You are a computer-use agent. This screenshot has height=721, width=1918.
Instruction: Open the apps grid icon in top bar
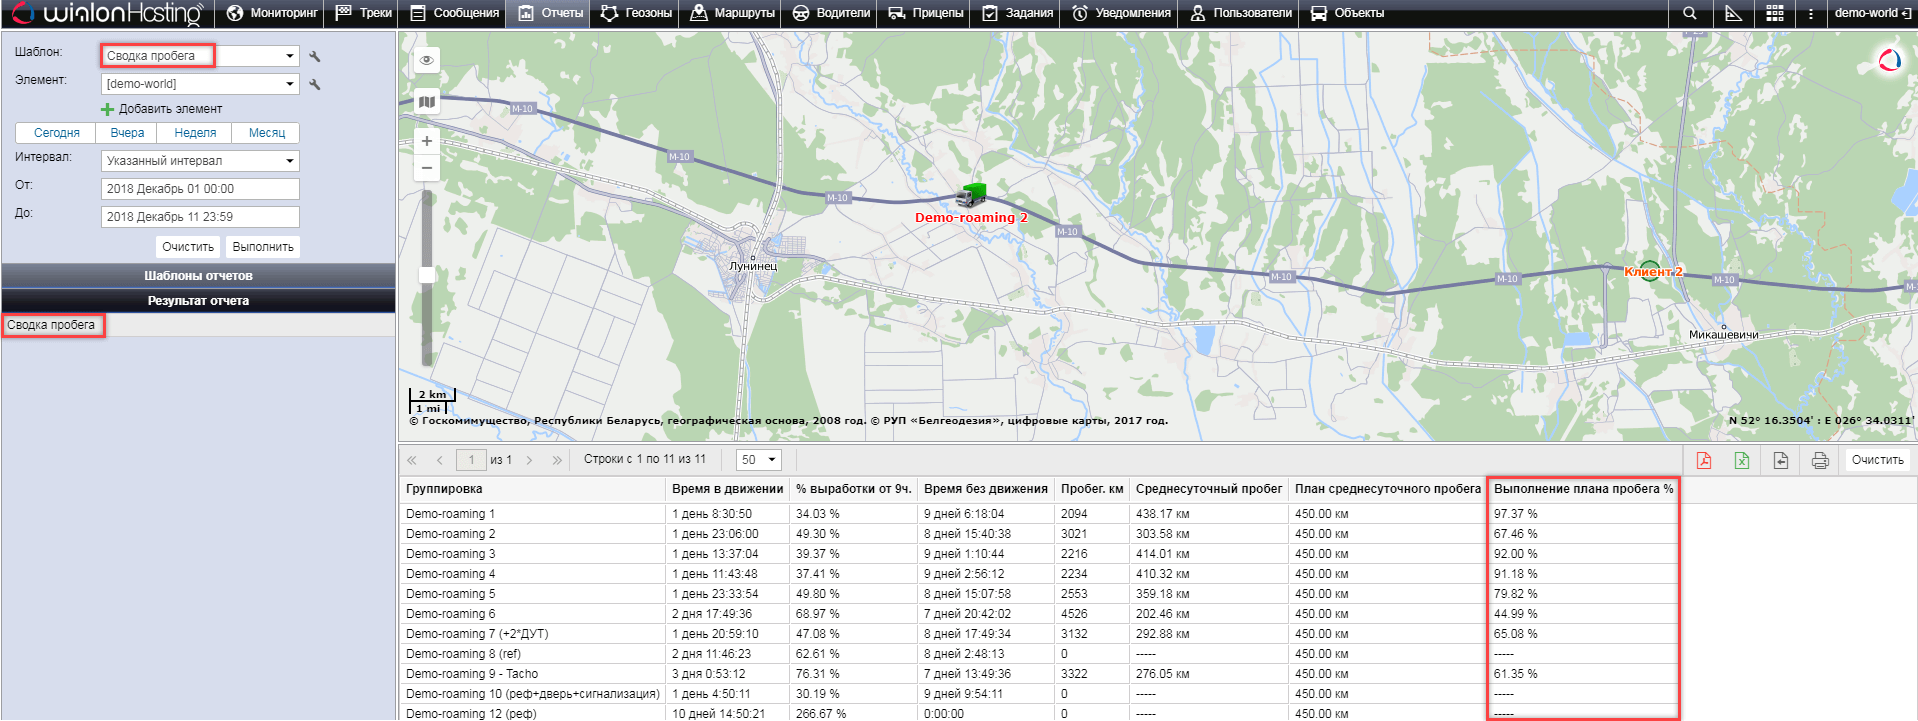click(1774, 13)
